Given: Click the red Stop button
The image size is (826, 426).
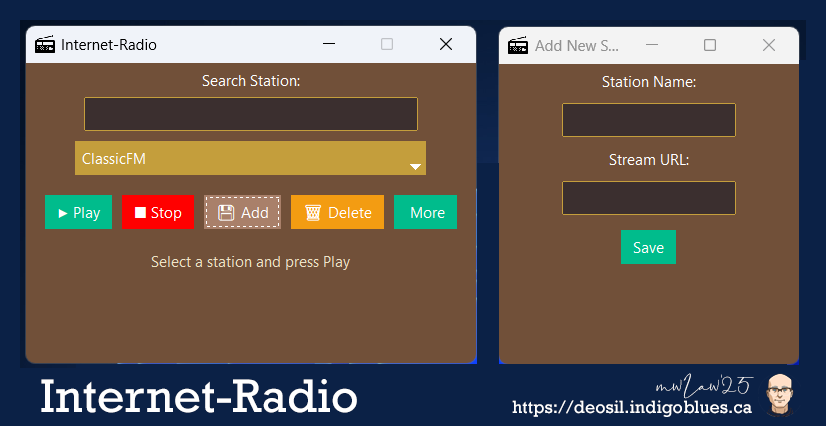Looking at the screenshot, I should (158, 212).
